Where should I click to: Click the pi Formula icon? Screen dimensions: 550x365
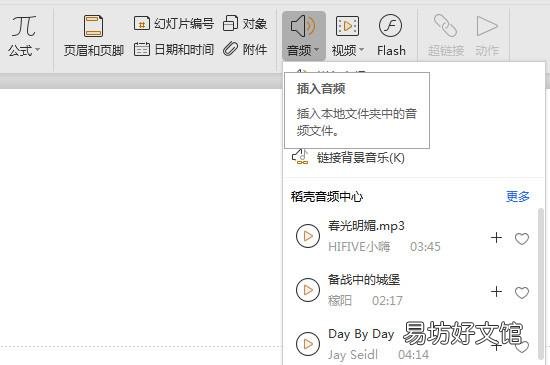pyautogui.click(x=24, y=26)
